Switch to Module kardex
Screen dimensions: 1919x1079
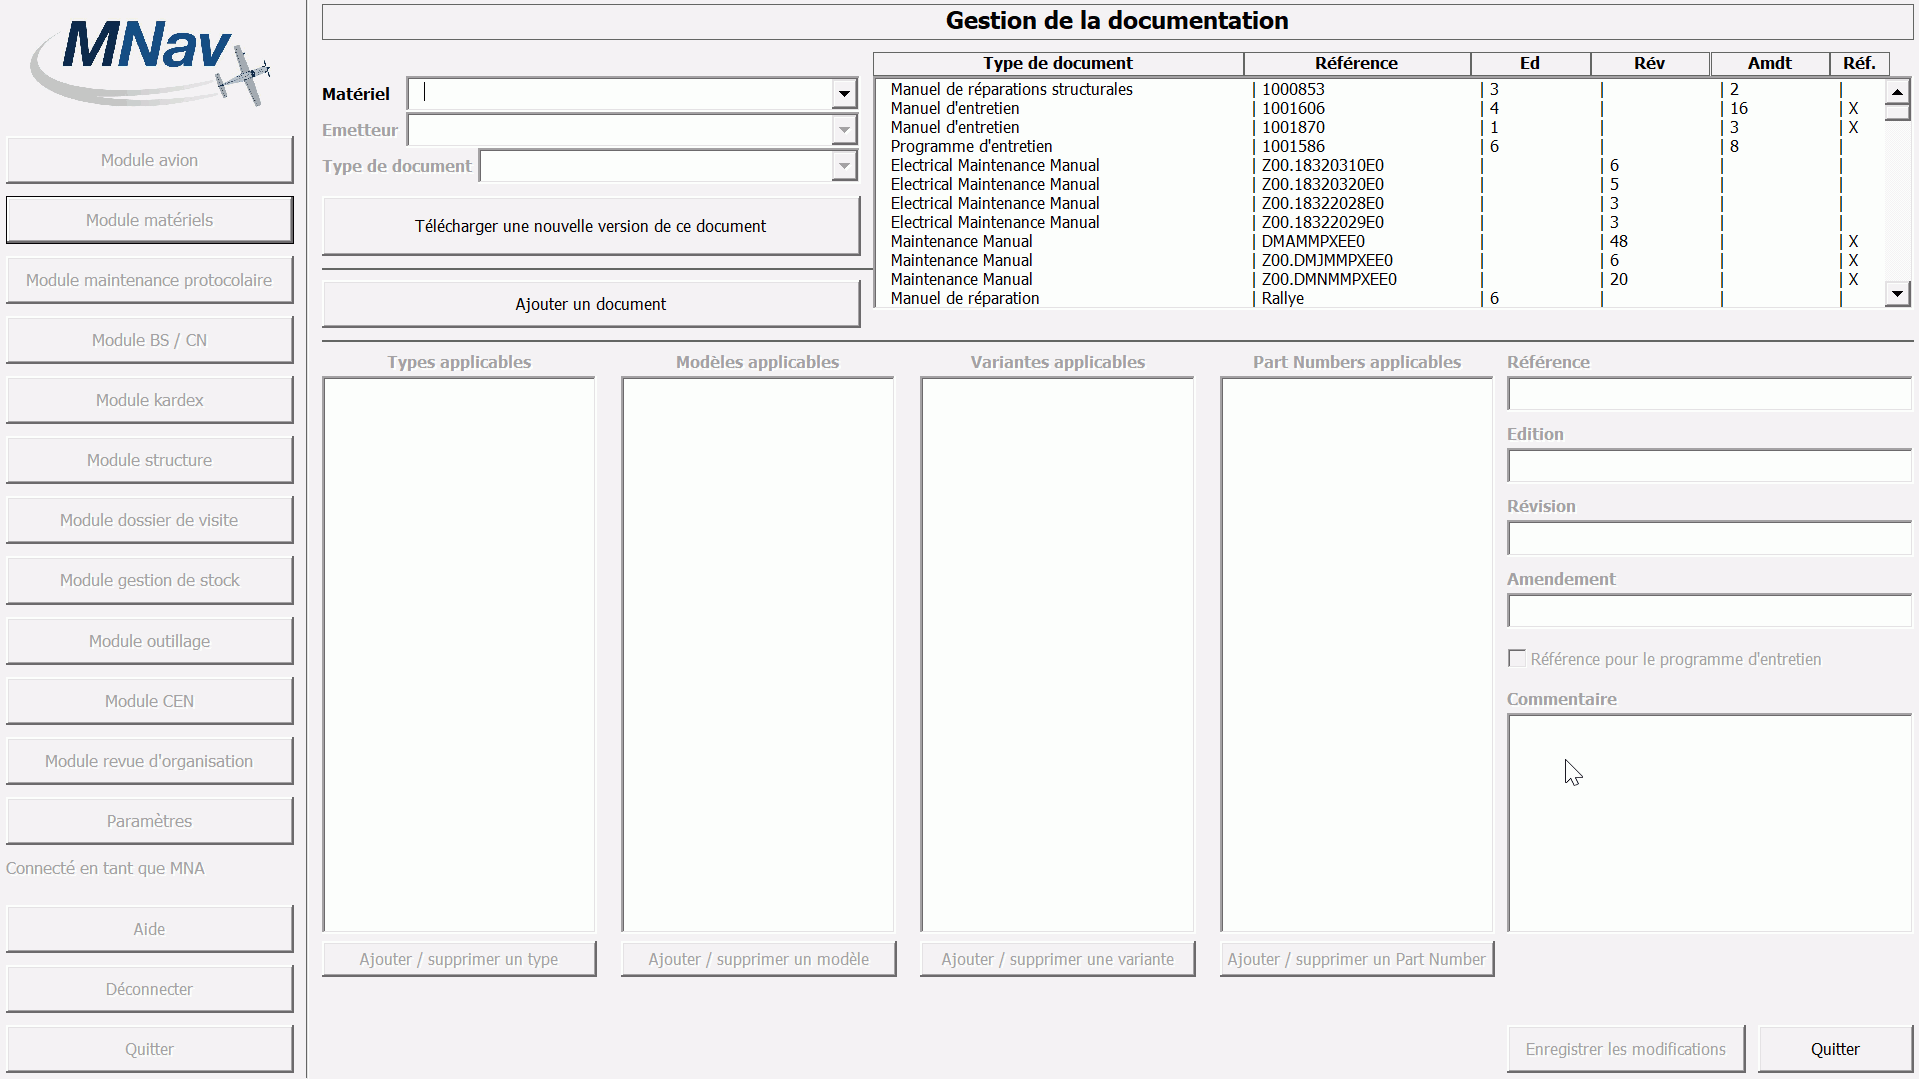149,400
